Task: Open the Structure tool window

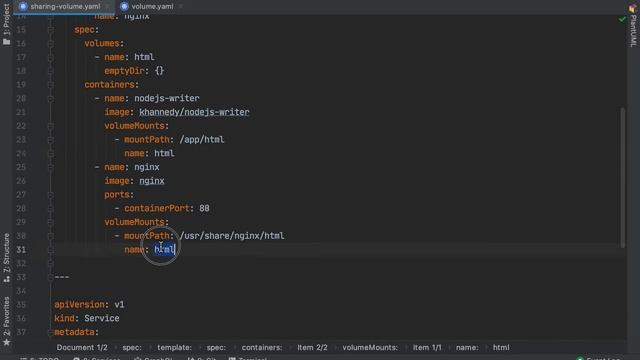Action: [x=7, y=257]
